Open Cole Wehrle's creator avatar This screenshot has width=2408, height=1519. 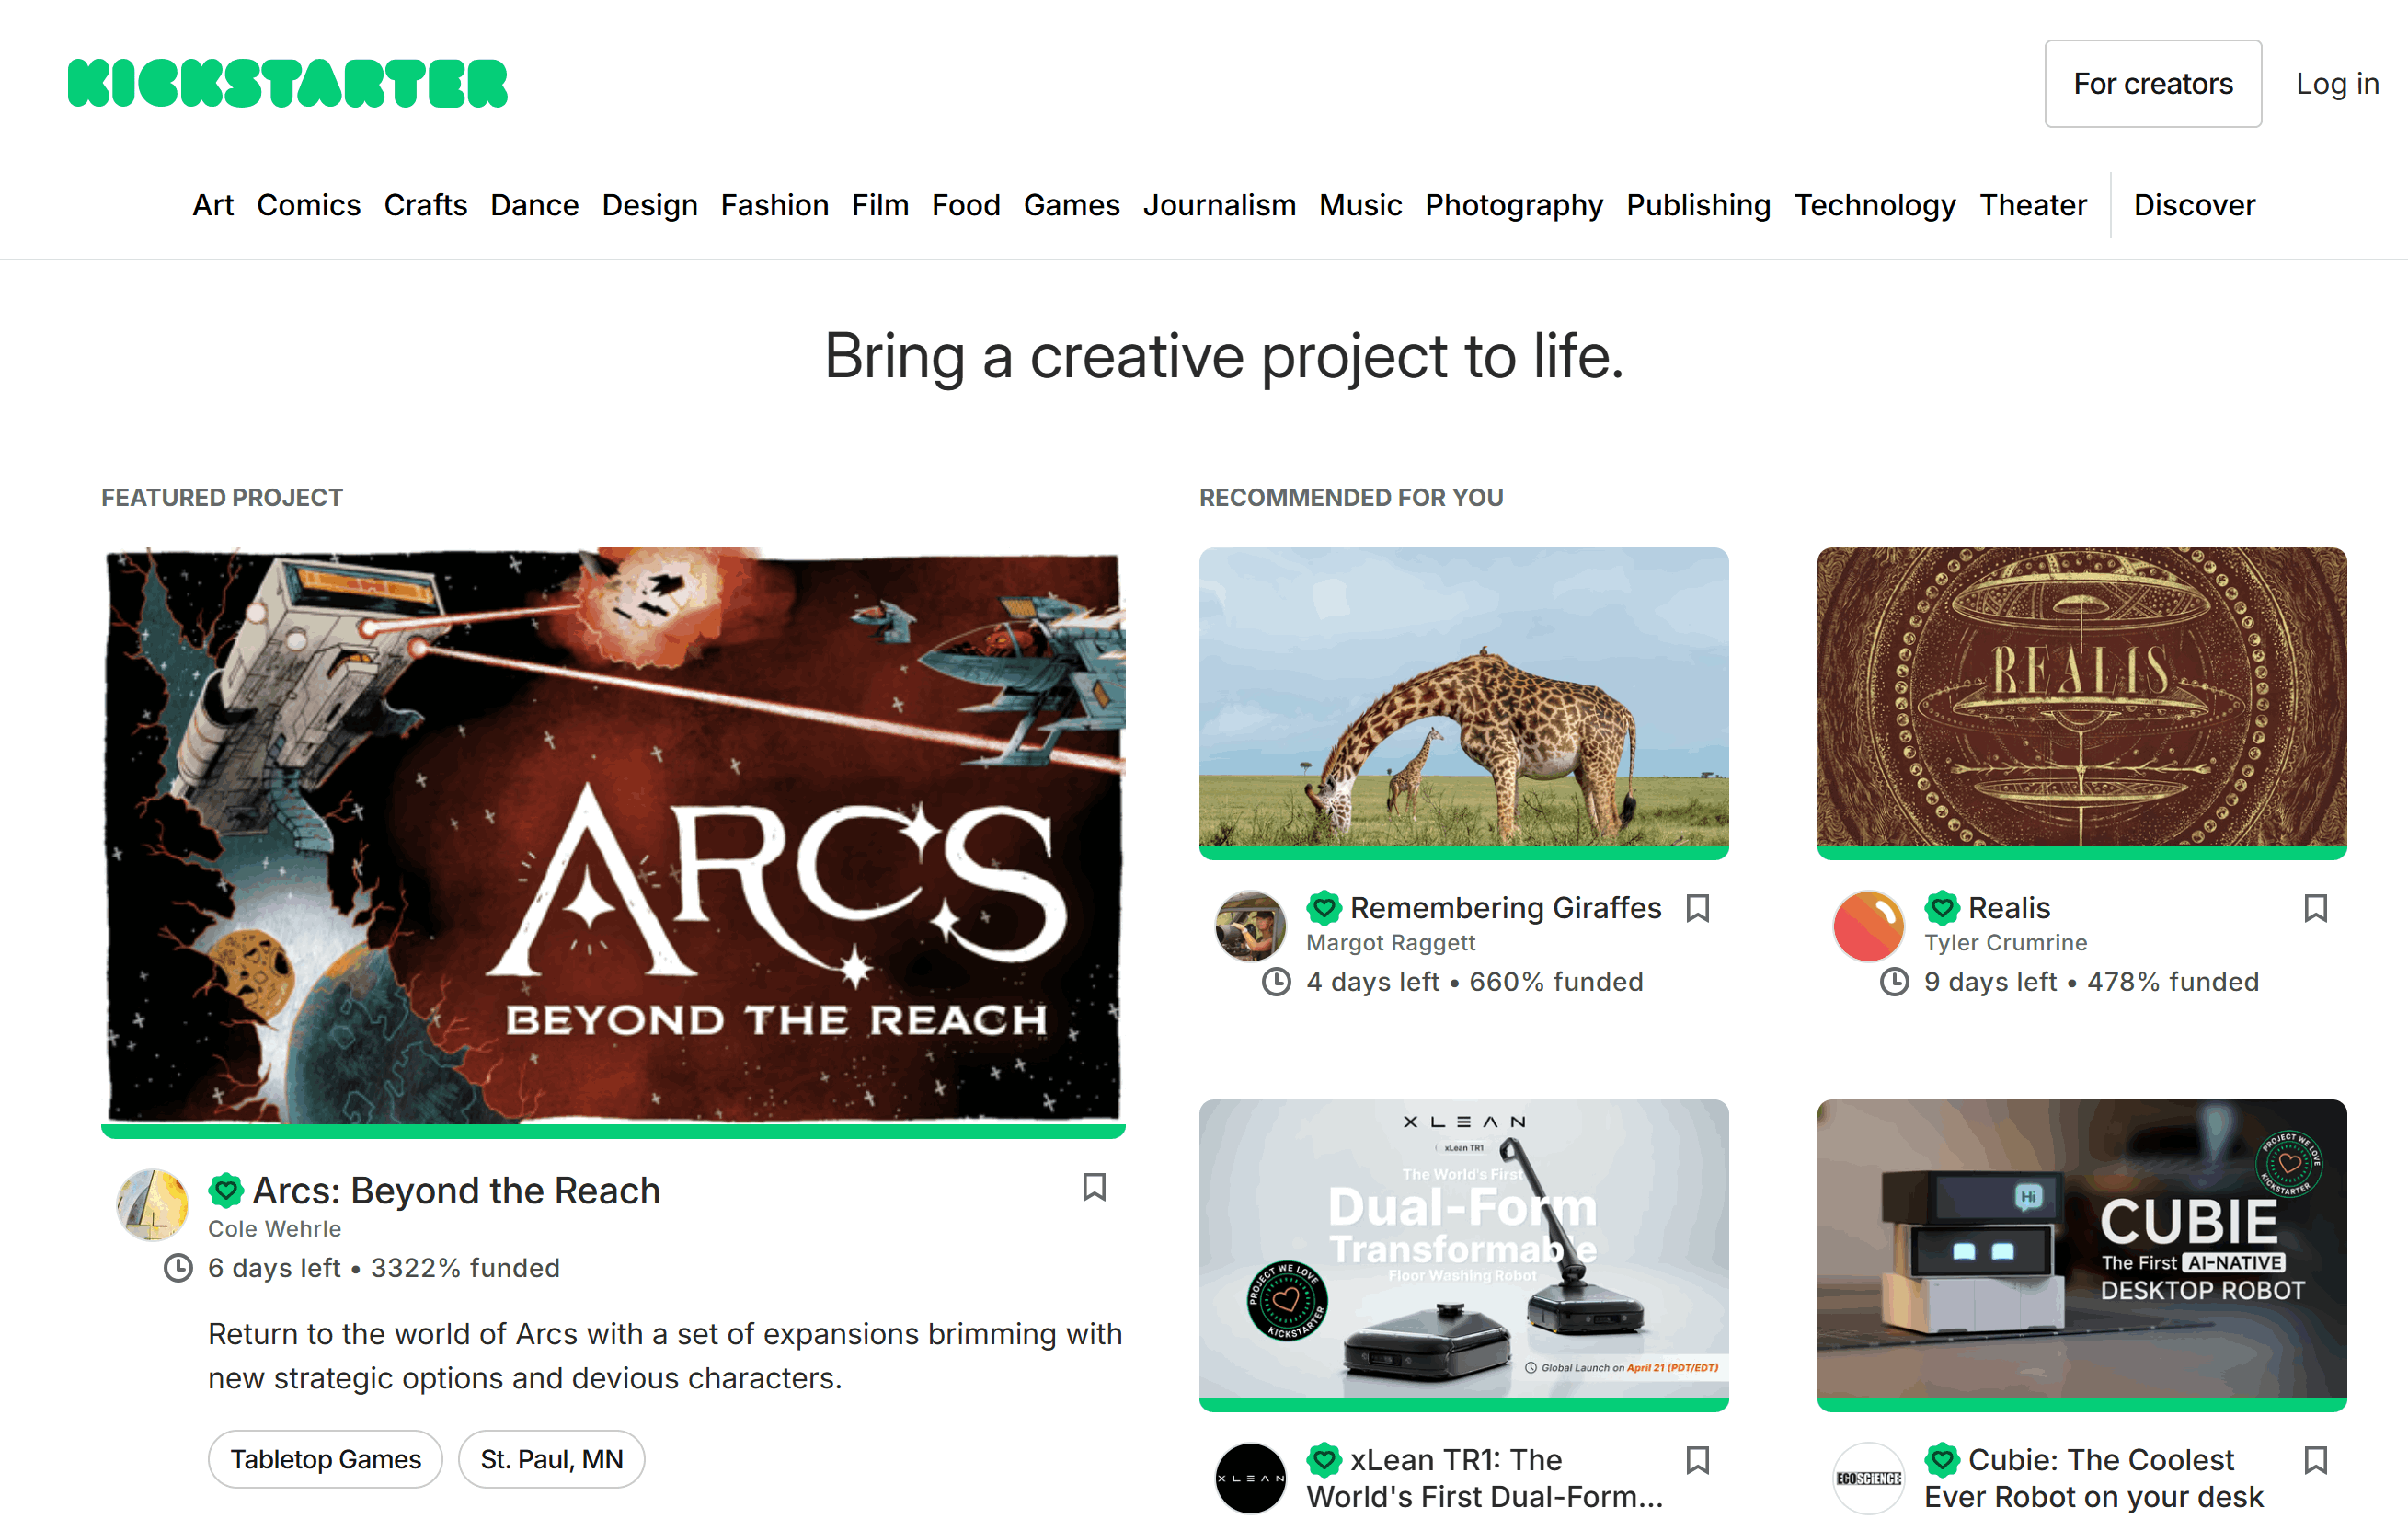[153, 1205]
